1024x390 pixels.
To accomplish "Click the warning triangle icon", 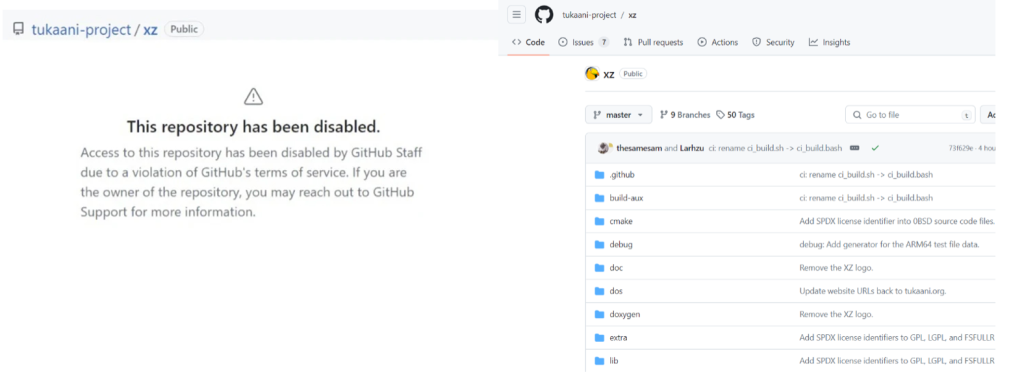I will [253, 97].
